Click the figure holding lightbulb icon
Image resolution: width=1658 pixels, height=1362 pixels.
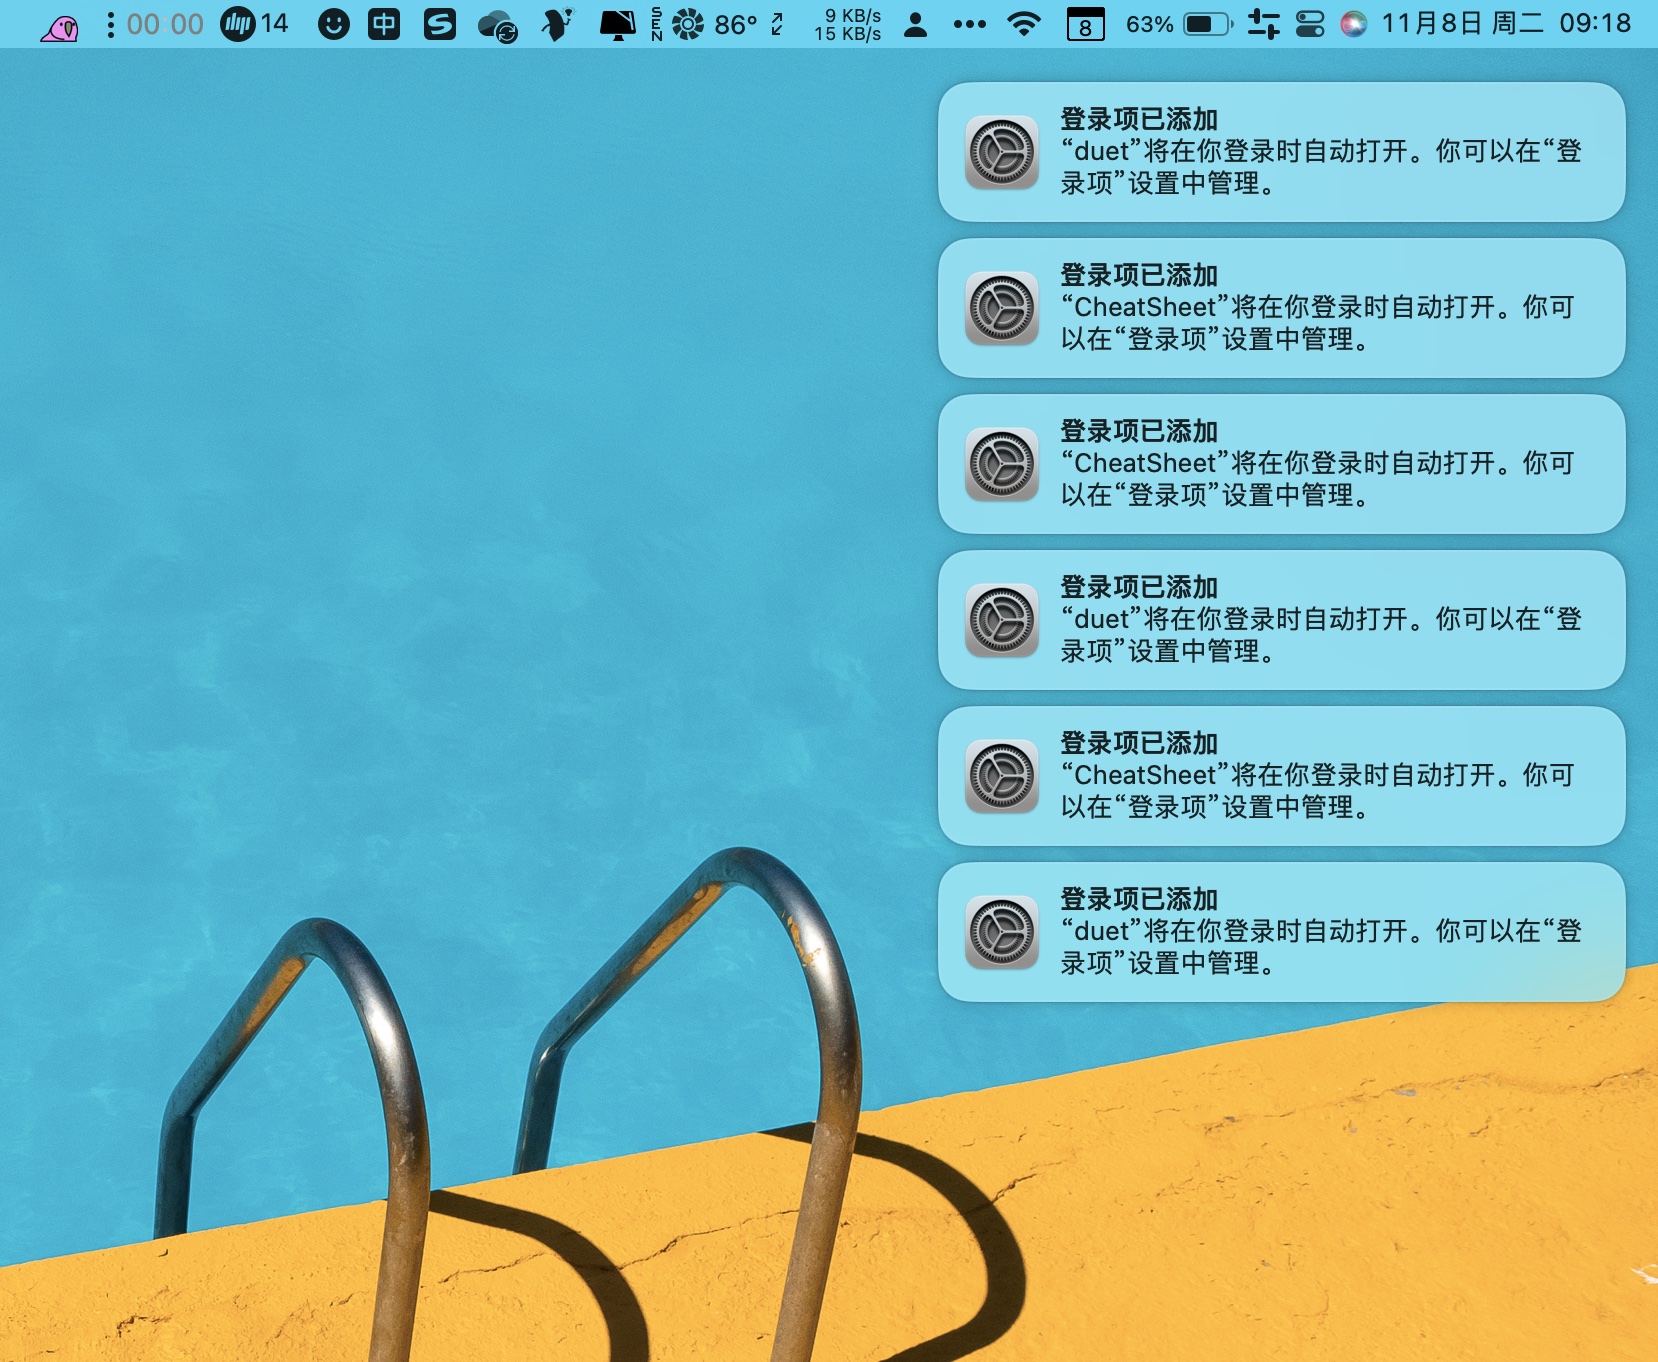[x=557, y=24]
